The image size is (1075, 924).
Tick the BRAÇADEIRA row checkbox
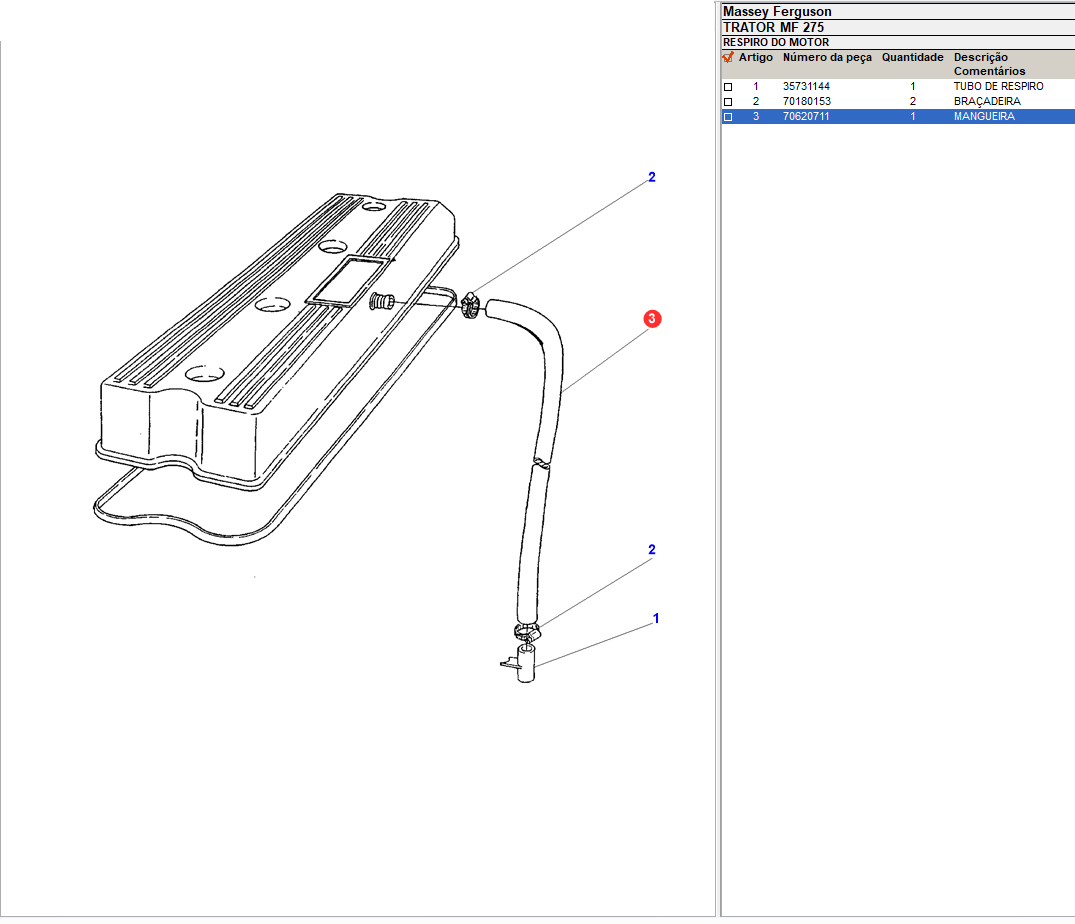[x=728, y=102]
